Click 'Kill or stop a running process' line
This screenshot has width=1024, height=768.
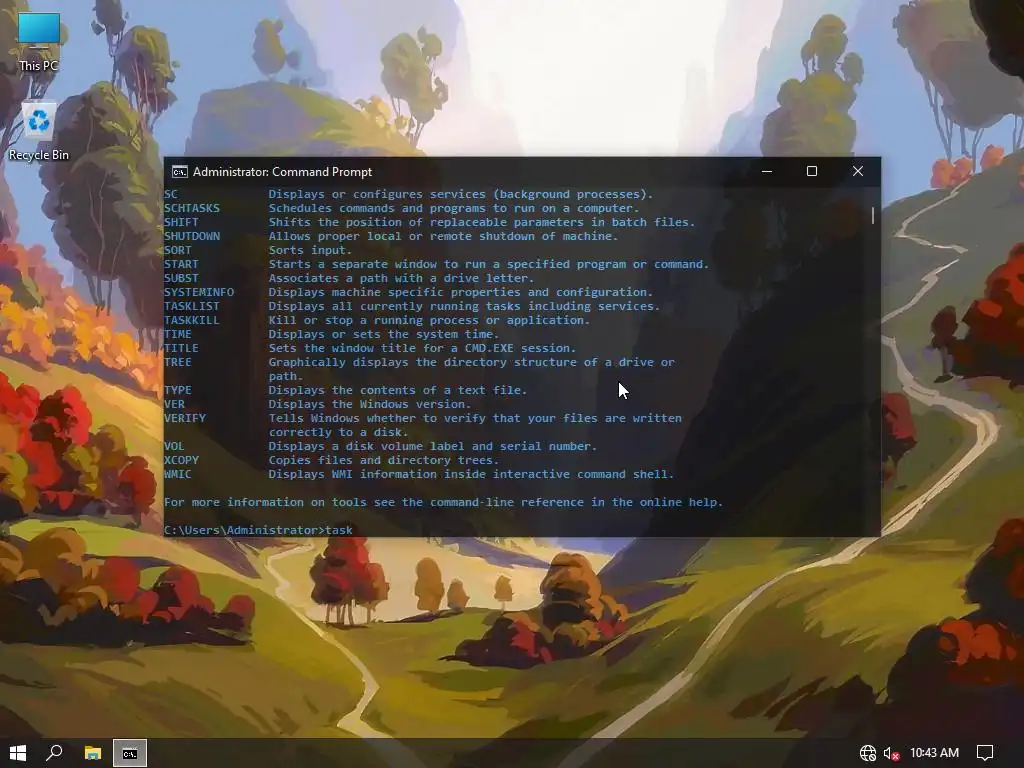[429, 320]
